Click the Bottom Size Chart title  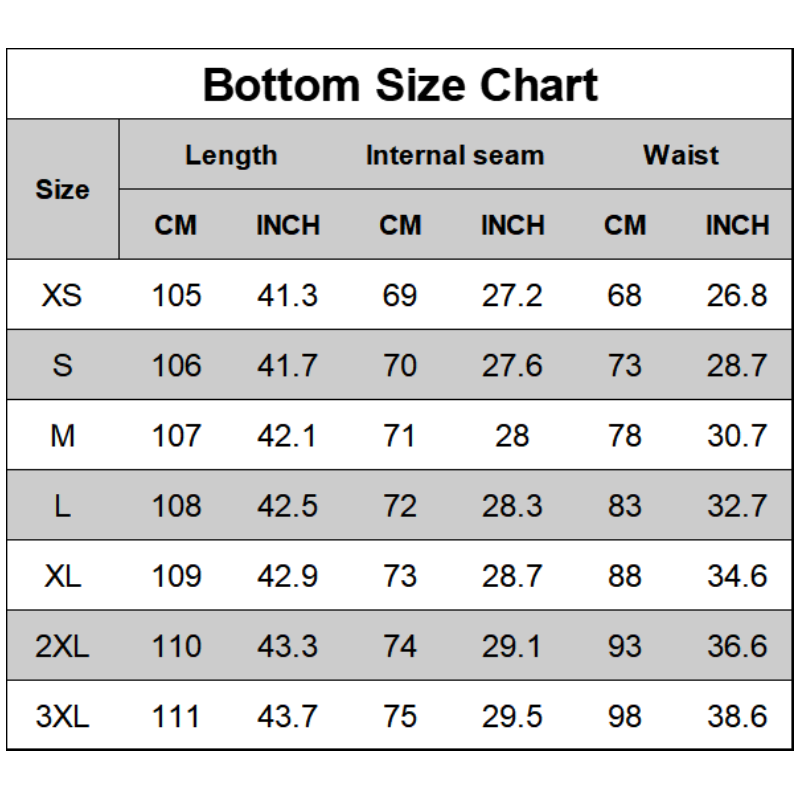400,85
